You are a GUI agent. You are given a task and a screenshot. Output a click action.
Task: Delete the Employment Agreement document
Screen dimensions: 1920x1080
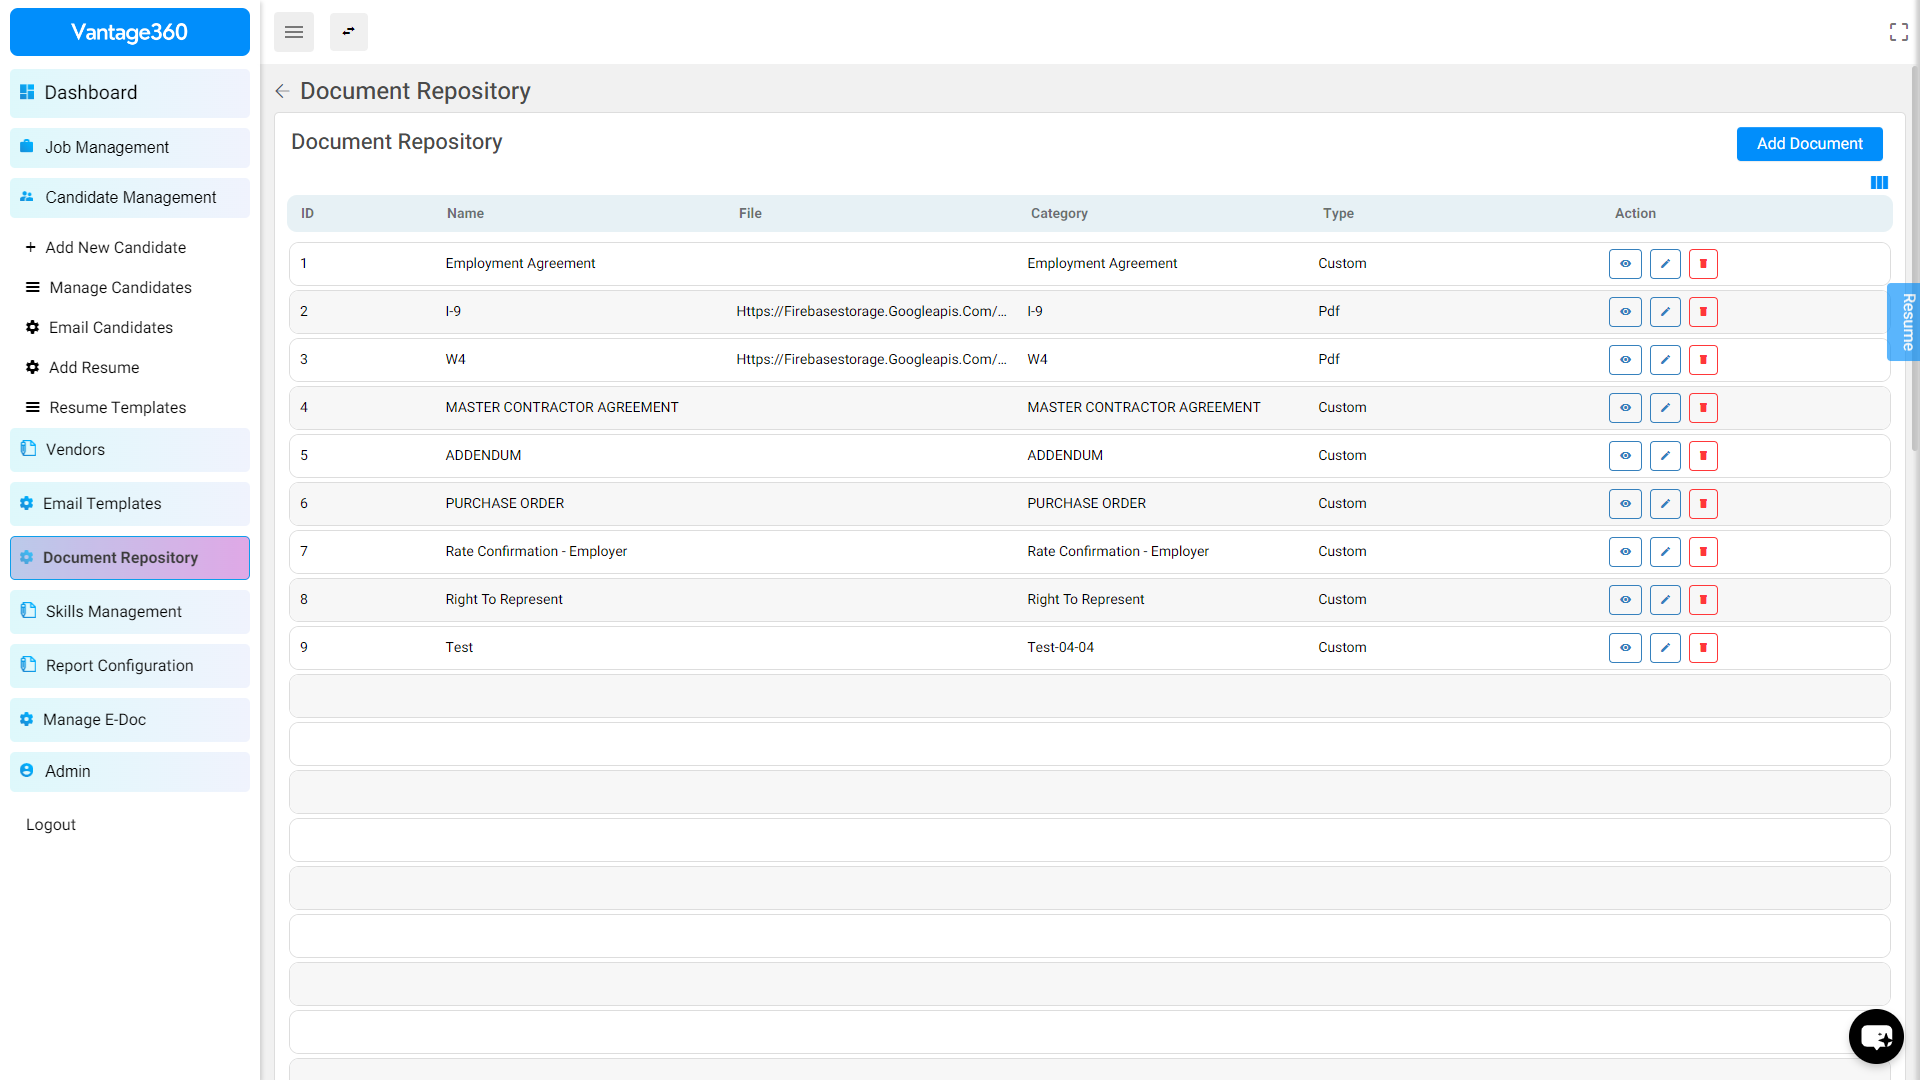click(1703, 264)
